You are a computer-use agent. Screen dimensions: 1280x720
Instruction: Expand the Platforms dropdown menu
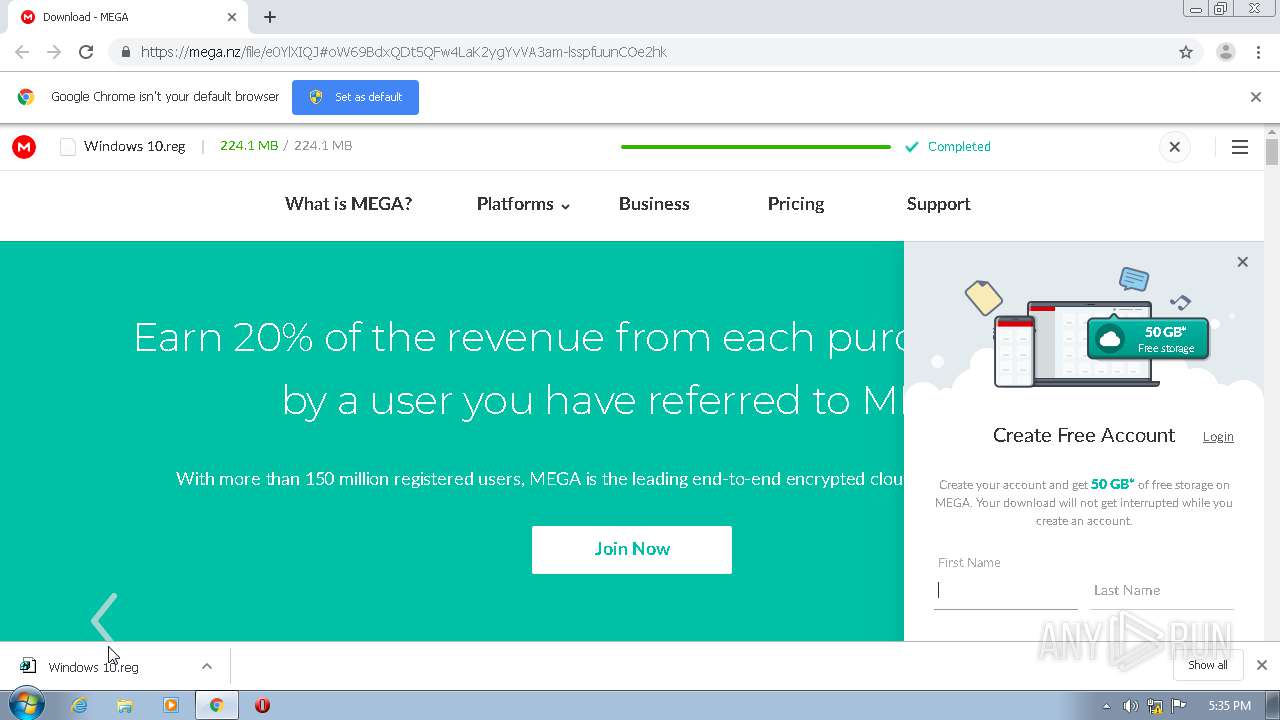(523, 204)
